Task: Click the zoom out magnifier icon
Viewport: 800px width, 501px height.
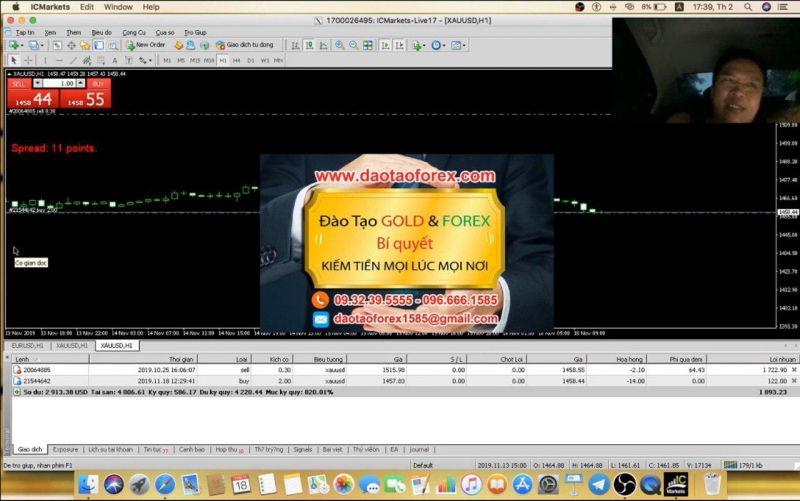Action: tap(354, 45)
